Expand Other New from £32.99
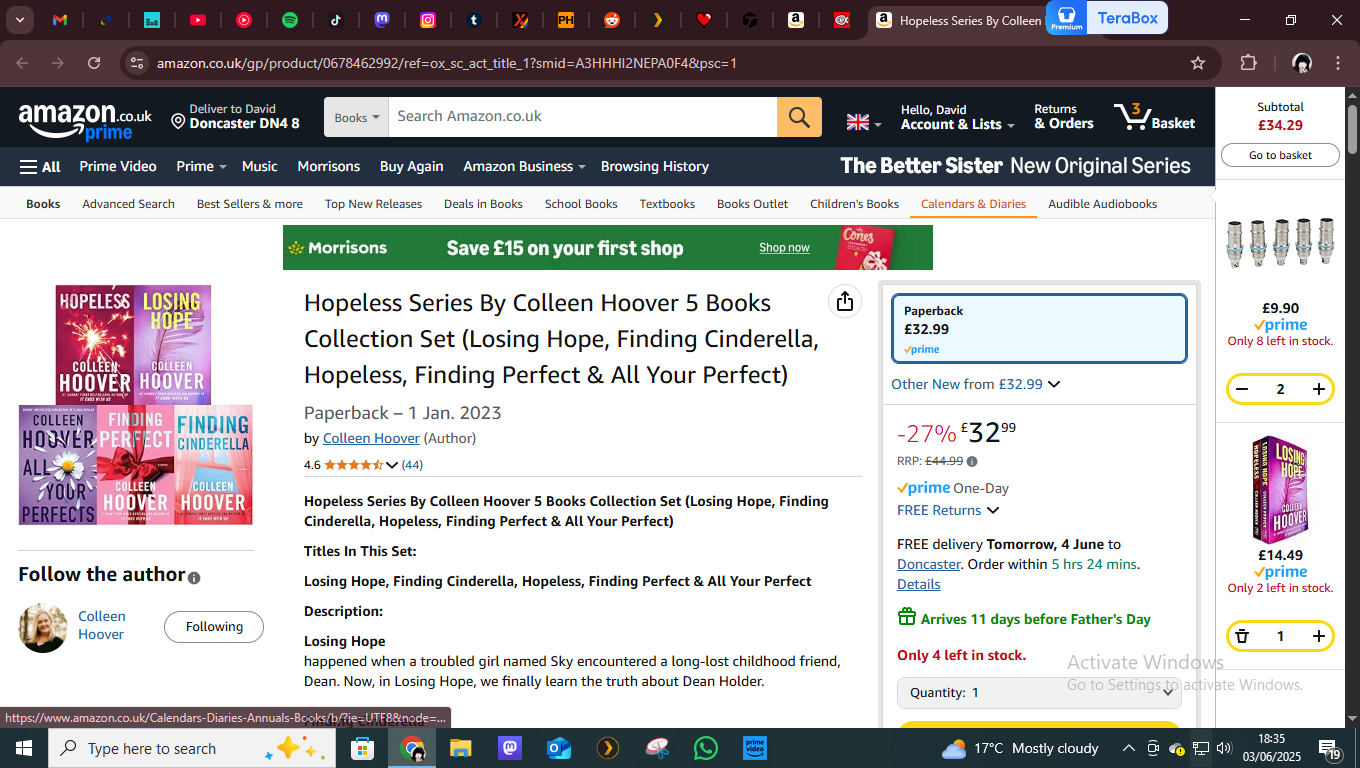The height and width of the screenshot is (768, 1360). point(975,384)
